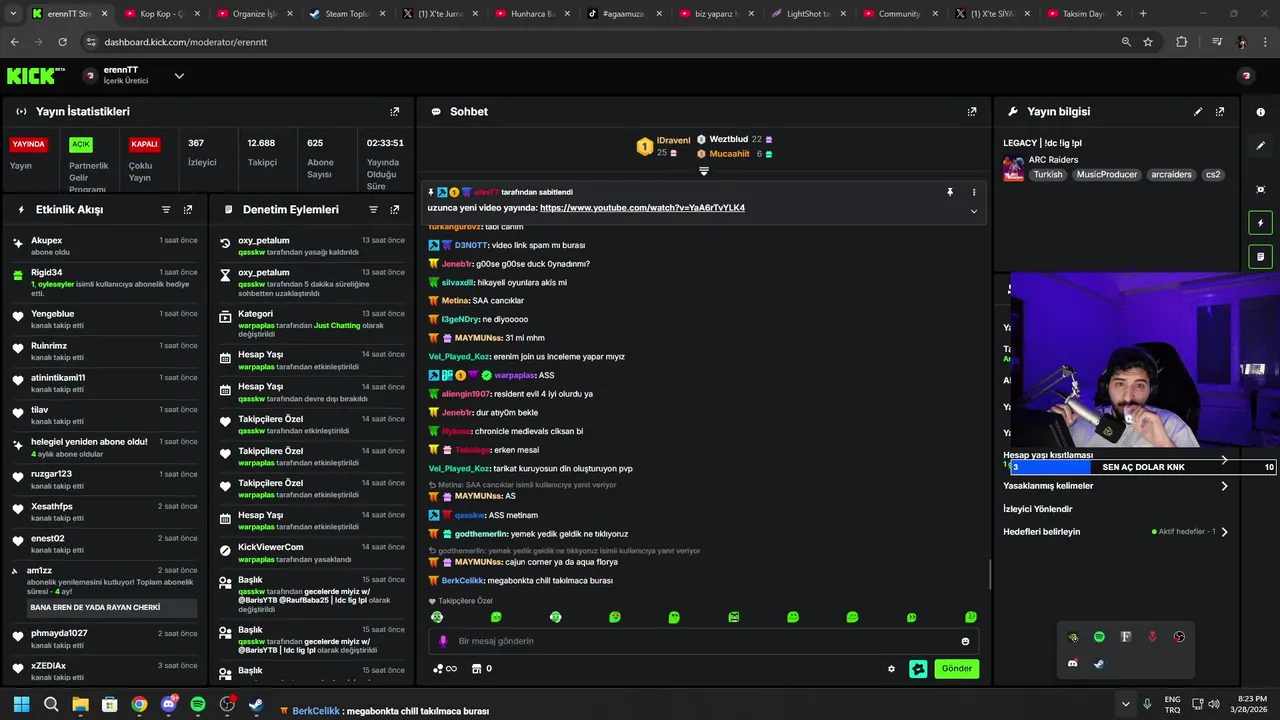Click the pencil icon in the right sidebar
This screenshot has height=720, width=1280.
1260,146
